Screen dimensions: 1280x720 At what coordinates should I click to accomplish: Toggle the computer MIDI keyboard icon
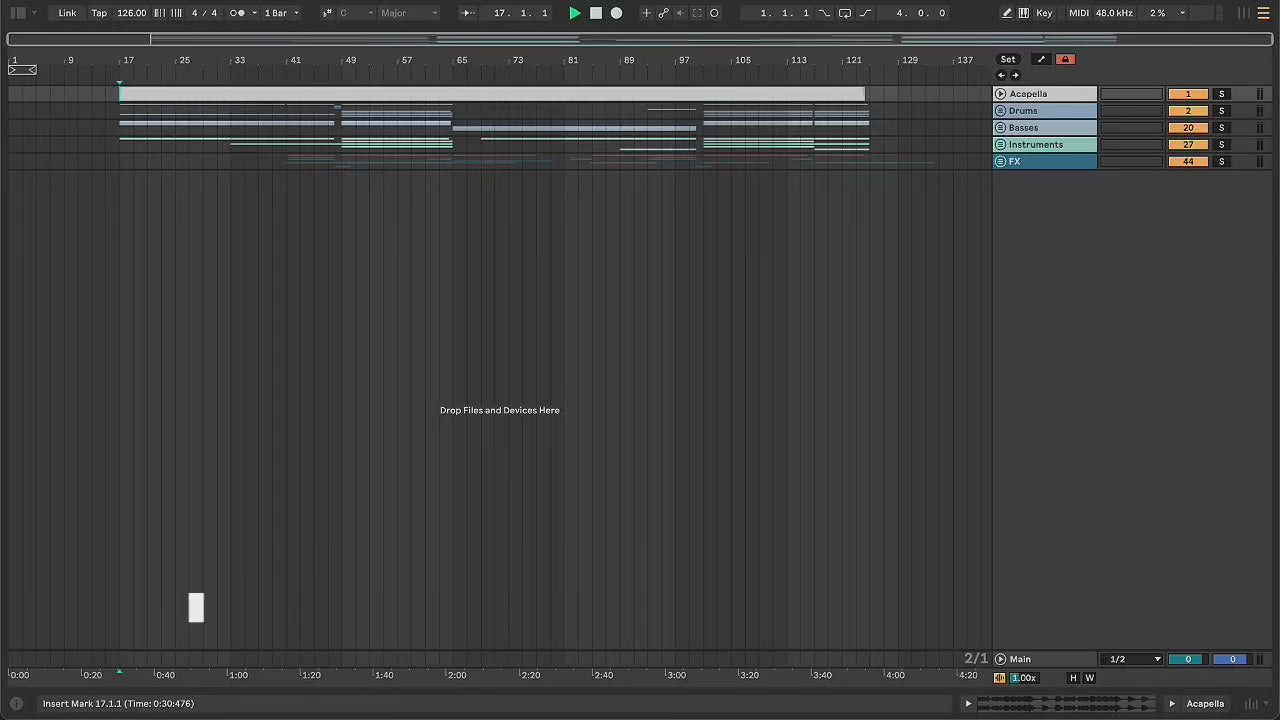1023,13
